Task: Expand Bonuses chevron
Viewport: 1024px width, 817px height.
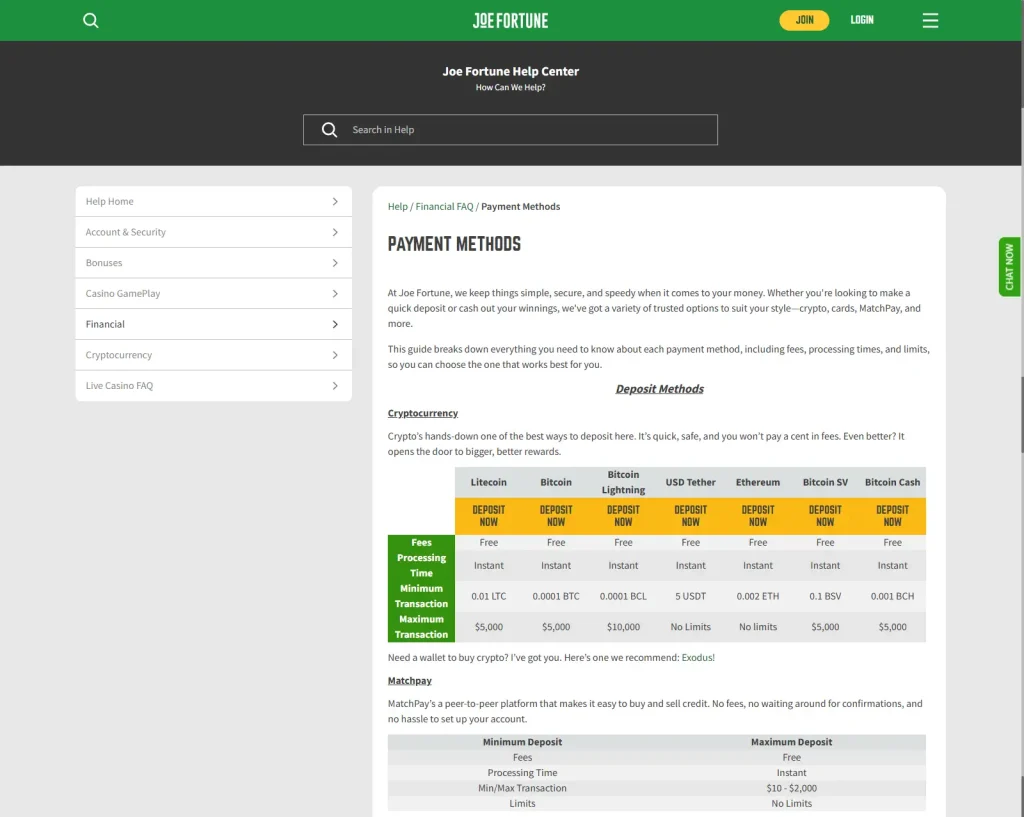Action: pos(335,263)
